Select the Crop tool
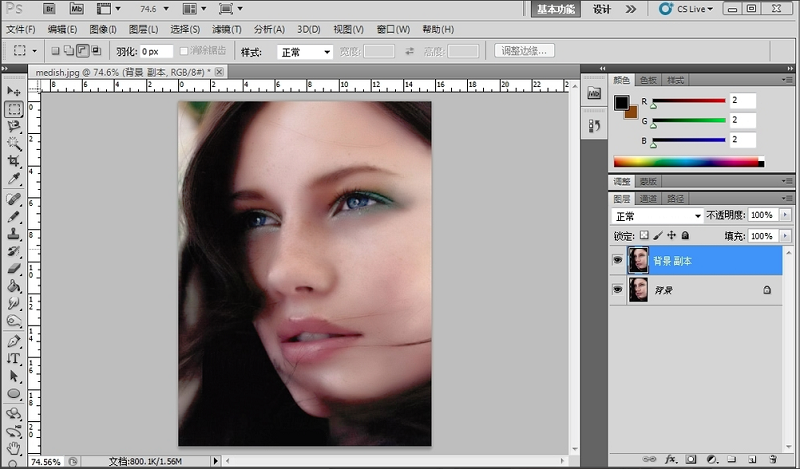The height and width of the screenshot is (469, 800). tap(14, 161)
